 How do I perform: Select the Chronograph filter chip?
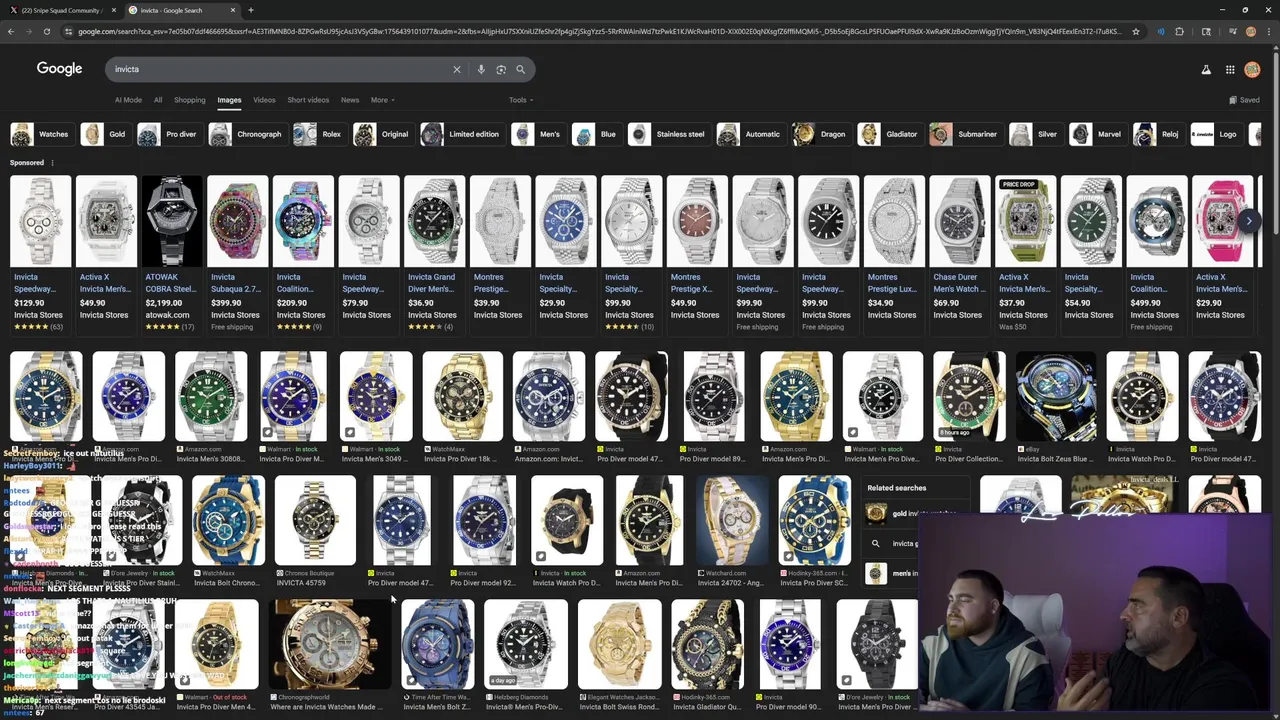tap(247, 134)
